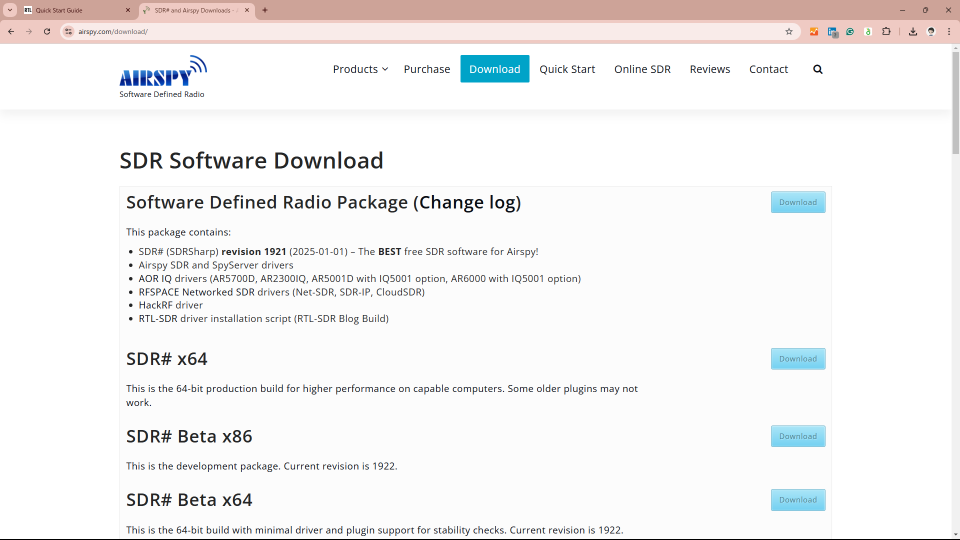960x540 pixels.
Task: Select the SDR# and Airspy Downloads tab
Action: click(x=197, y=10)
